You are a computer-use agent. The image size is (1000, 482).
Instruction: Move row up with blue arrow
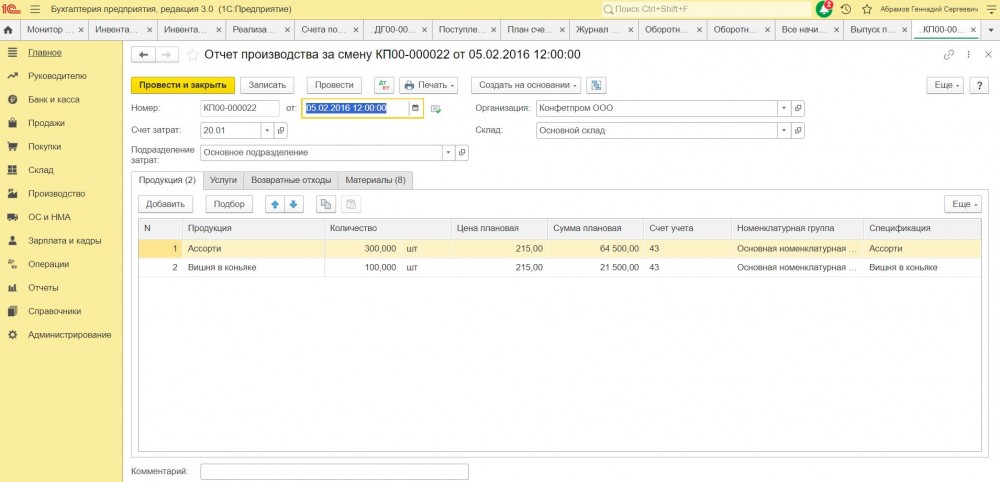point(275,204)
